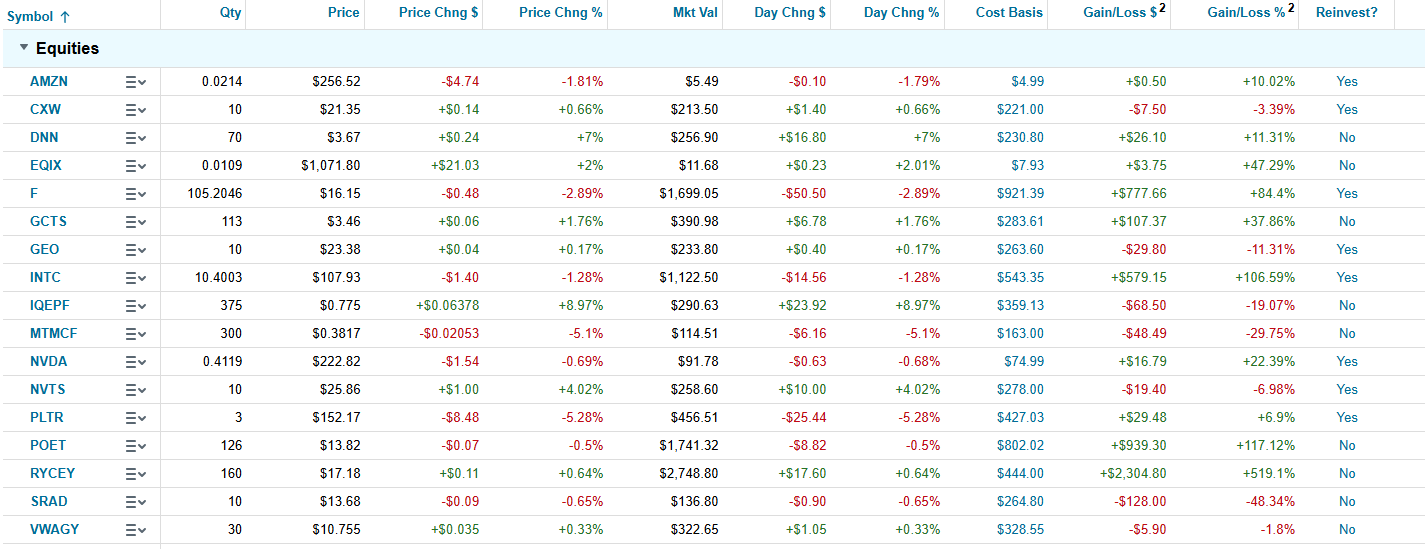The image size is (1425, 549).
Task: Sort by the Qty column
Action: pyautogui.click(x=230, y=13)
